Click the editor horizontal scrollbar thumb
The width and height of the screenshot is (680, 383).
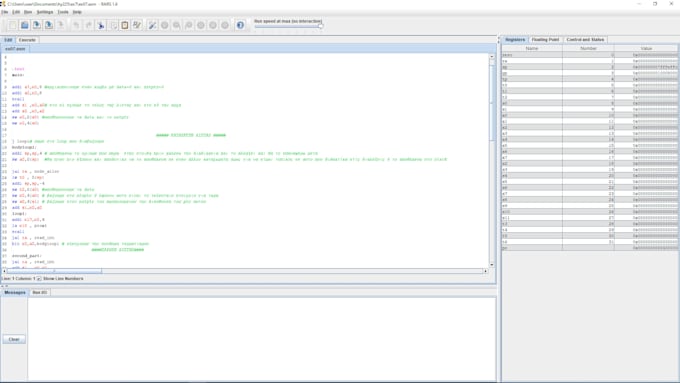54,271
